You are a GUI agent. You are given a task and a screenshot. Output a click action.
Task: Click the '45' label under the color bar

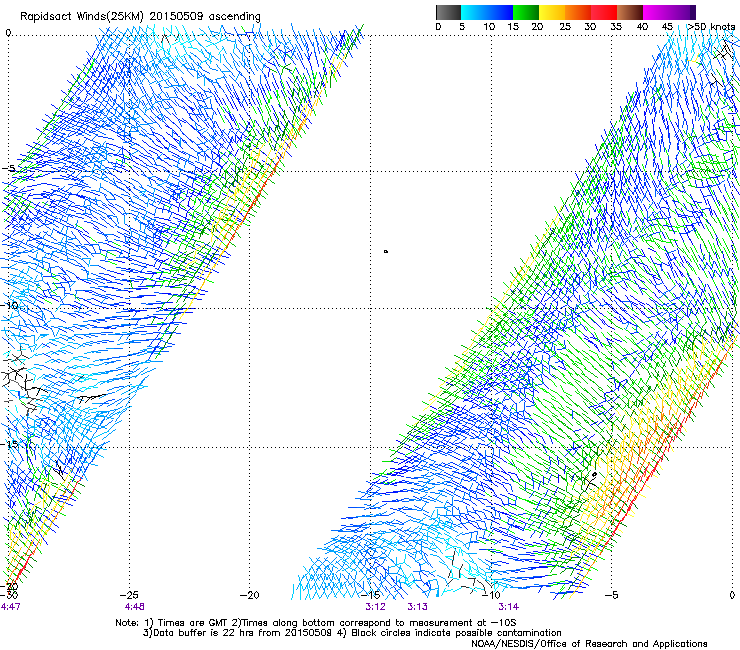click(x=667, y=26)
